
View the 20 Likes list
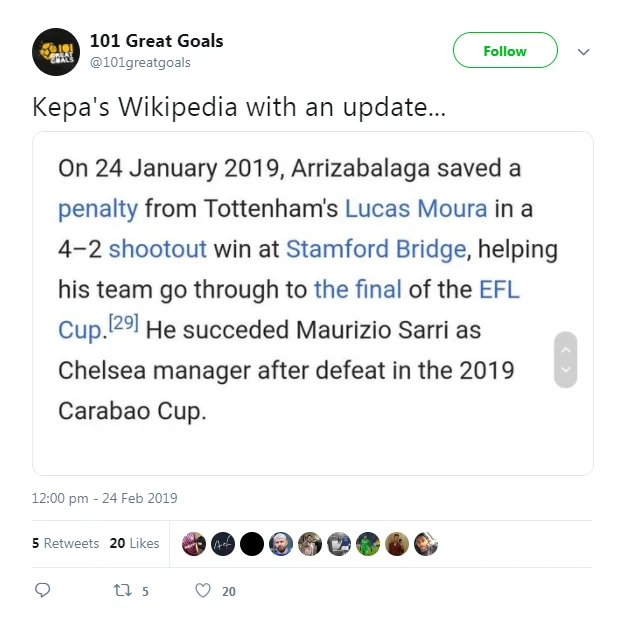pos(134,543)
